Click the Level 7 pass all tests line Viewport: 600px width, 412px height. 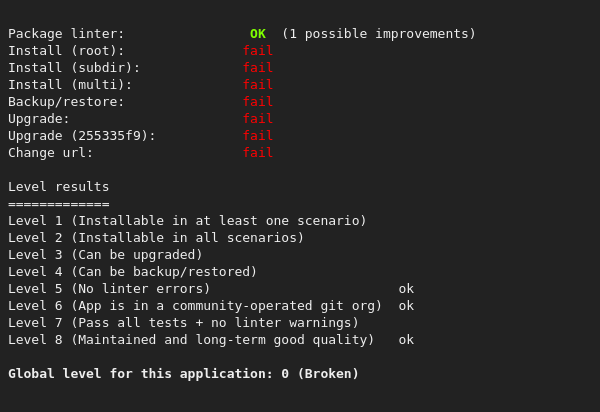point(183,323)
